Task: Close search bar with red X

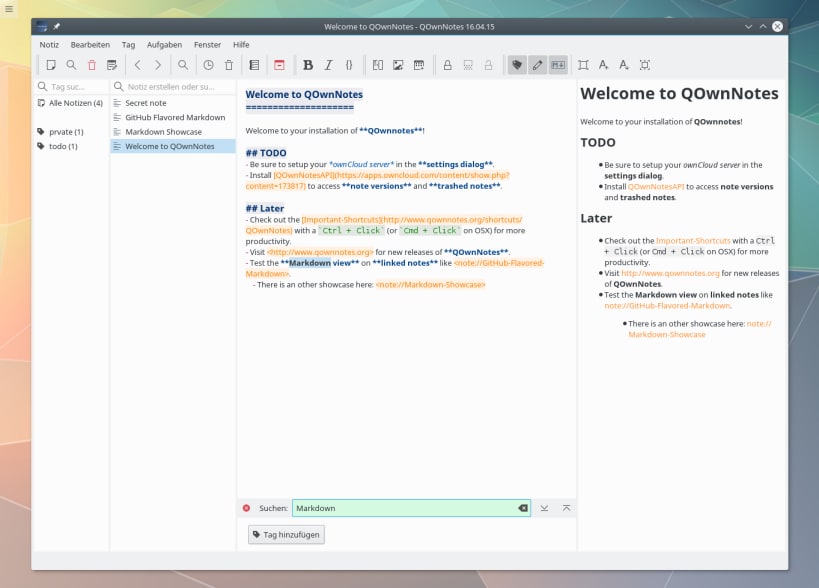Action: (x=247, y=508)
